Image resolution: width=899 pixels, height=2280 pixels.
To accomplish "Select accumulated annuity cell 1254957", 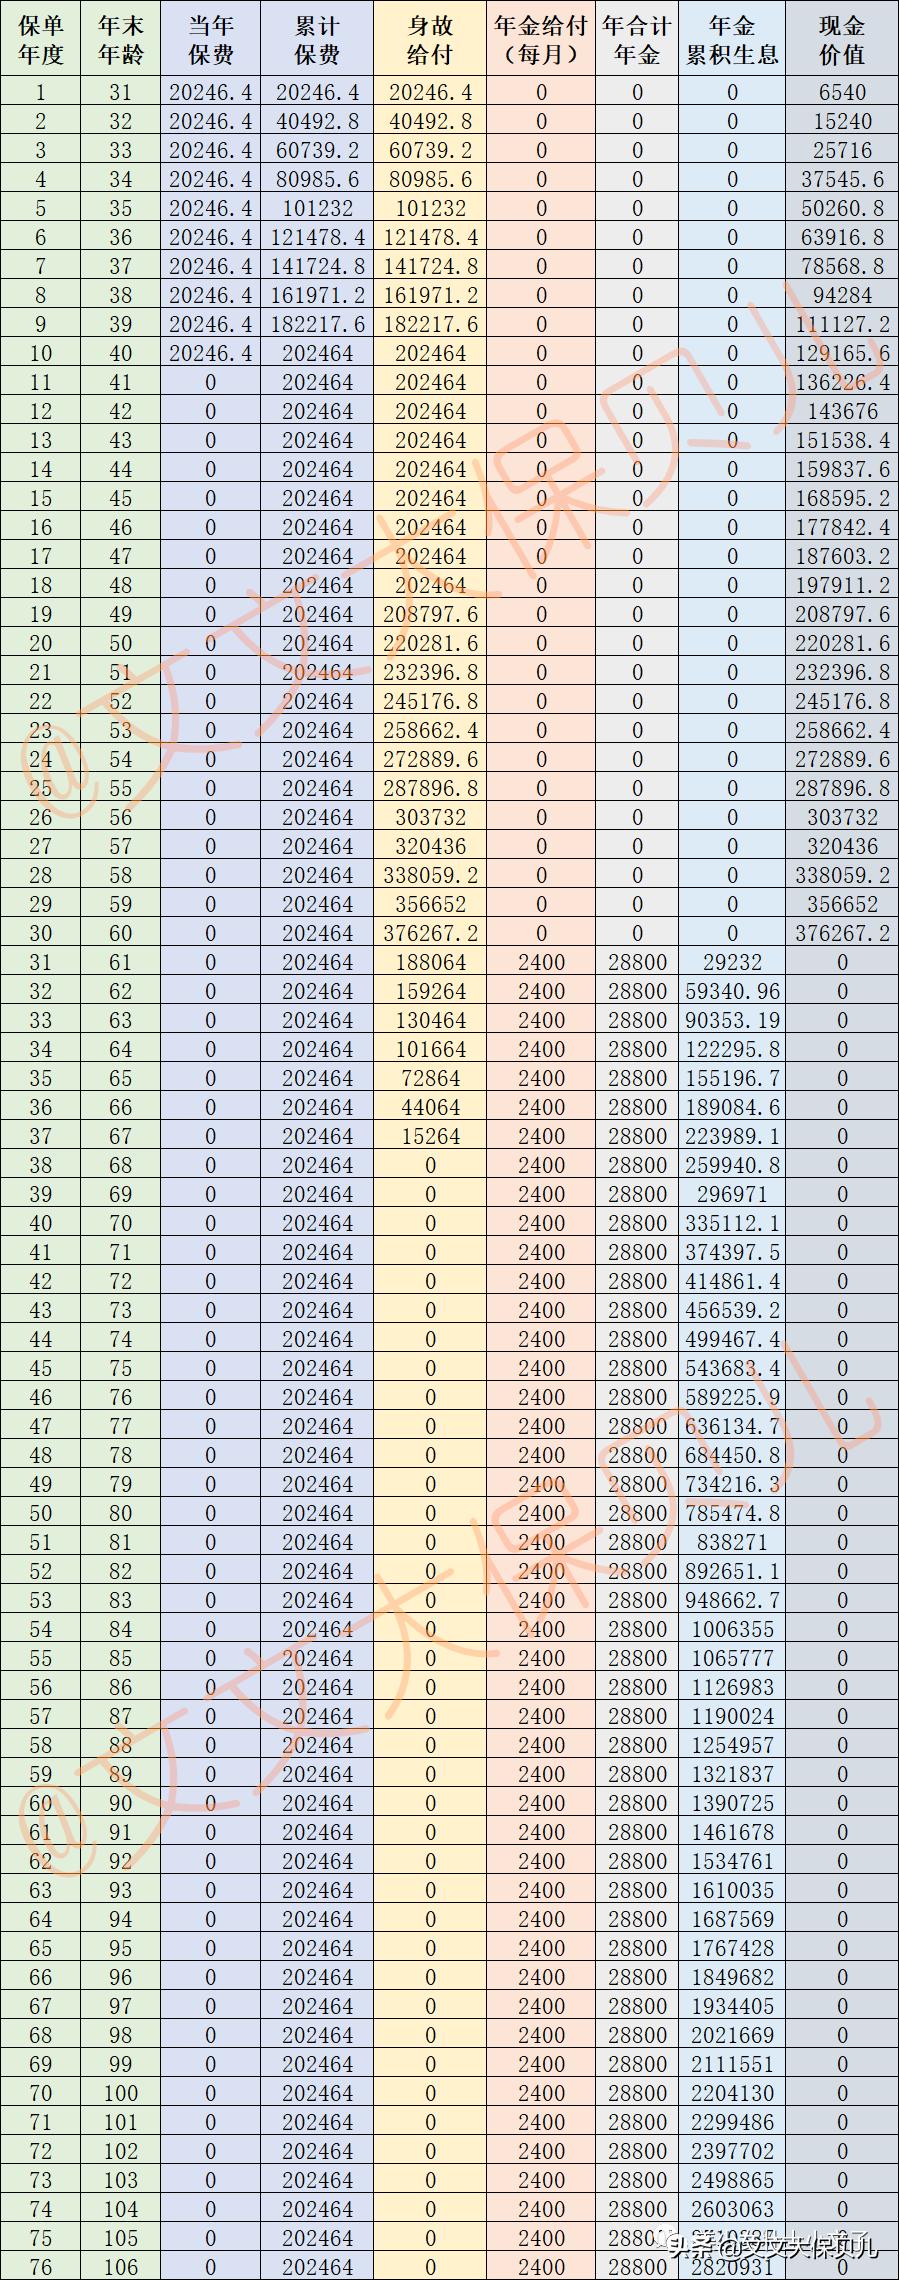I will [732, 1745].
